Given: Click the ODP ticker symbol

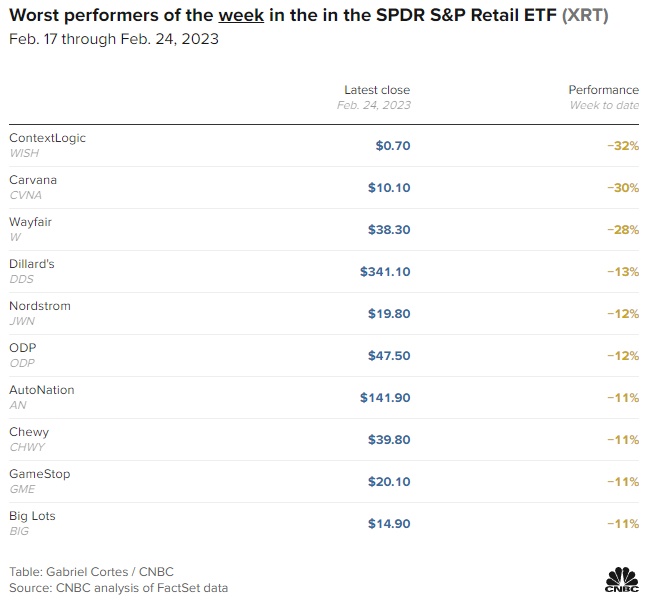Looking at the screenshot, I should [x=22, y=363].
